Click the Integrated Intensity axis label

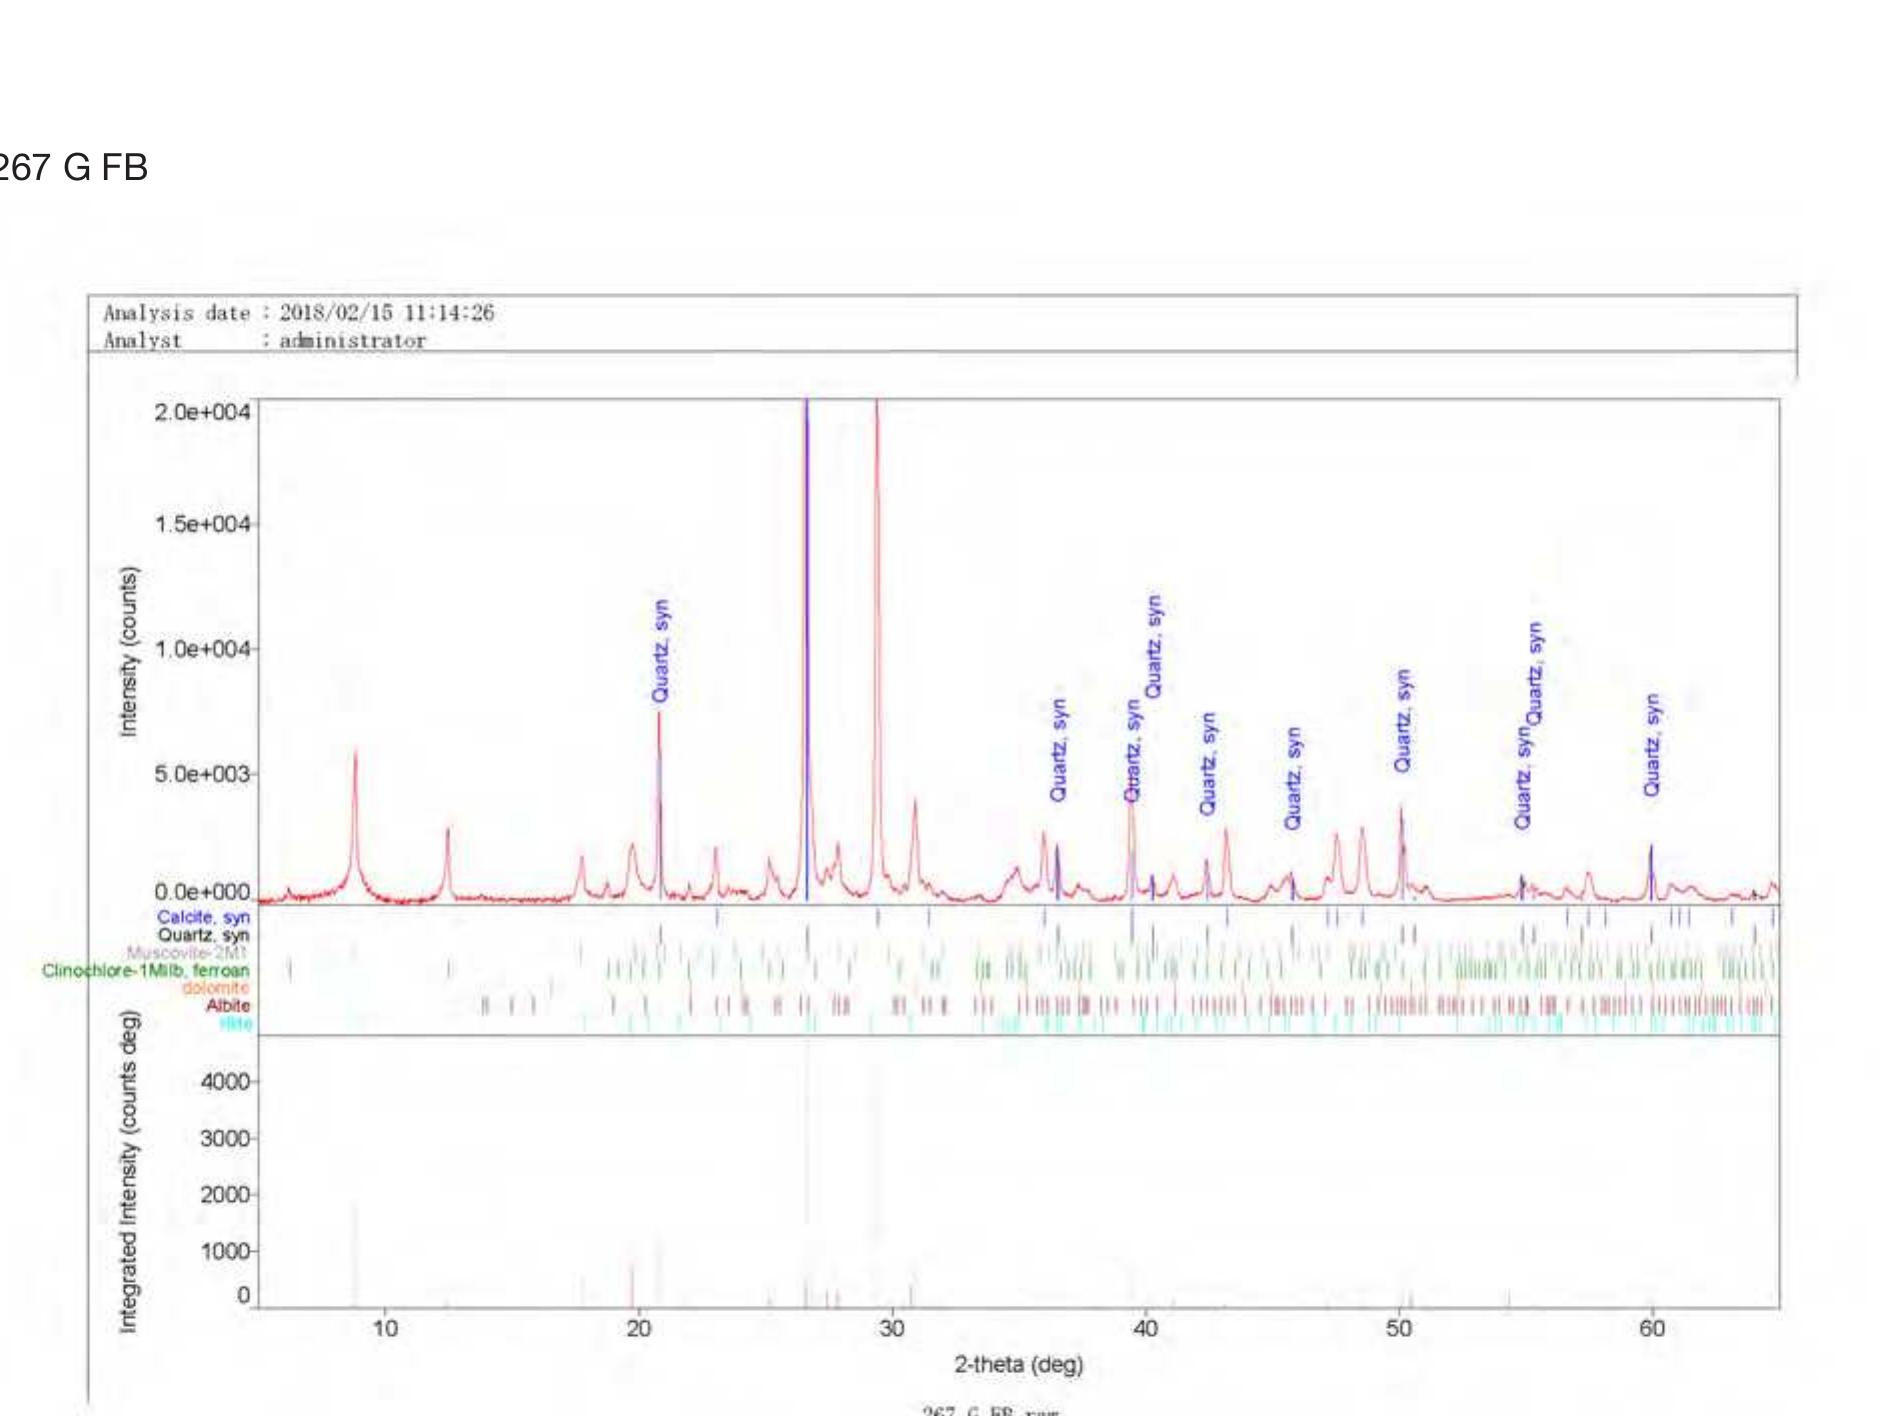[x=128, y=1171]
